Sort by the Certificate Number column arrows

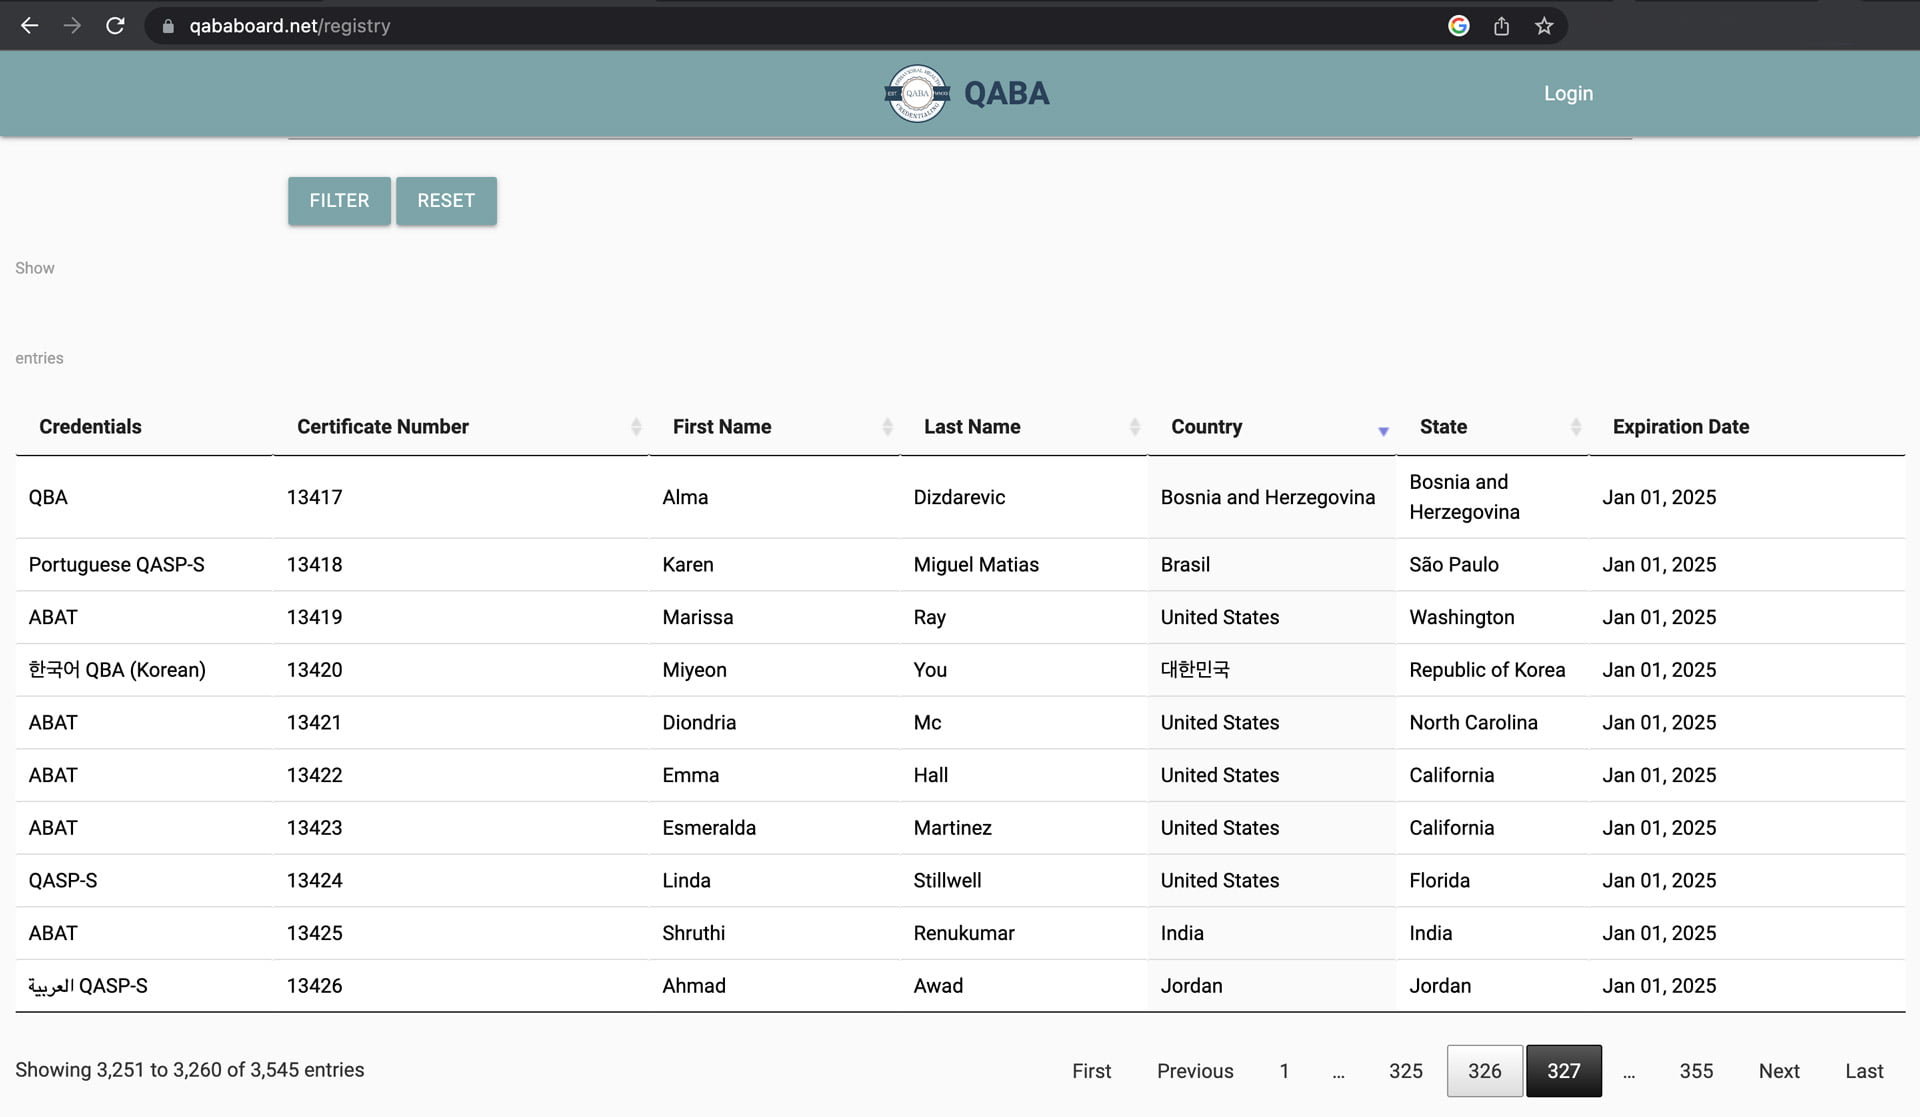636,427
